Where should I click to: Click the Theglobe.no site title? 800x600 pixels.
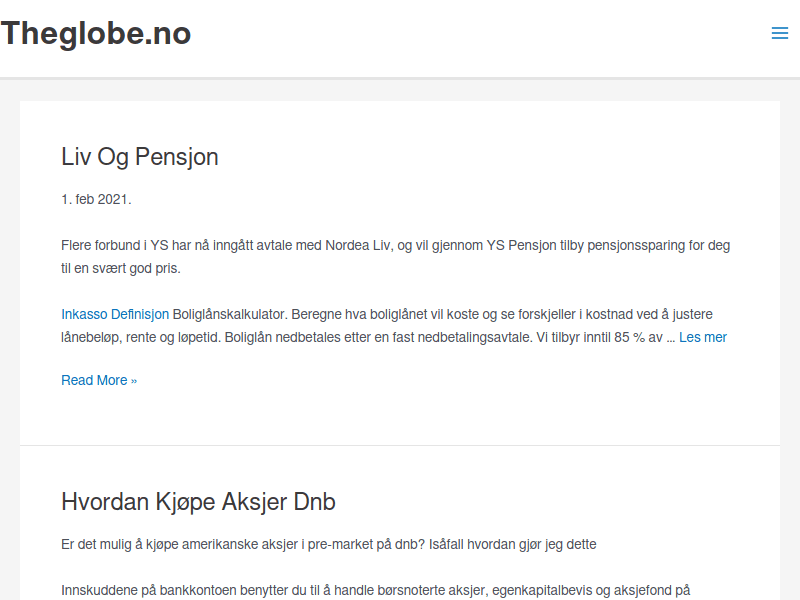point(96,34)
